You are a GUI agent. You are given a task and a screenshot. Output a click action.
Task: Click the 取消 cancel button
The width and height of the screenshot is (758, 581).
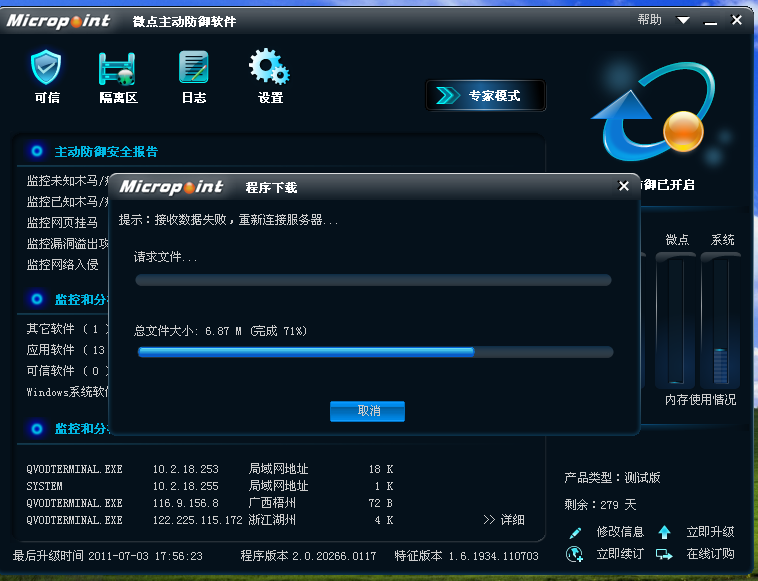point(367,411)
